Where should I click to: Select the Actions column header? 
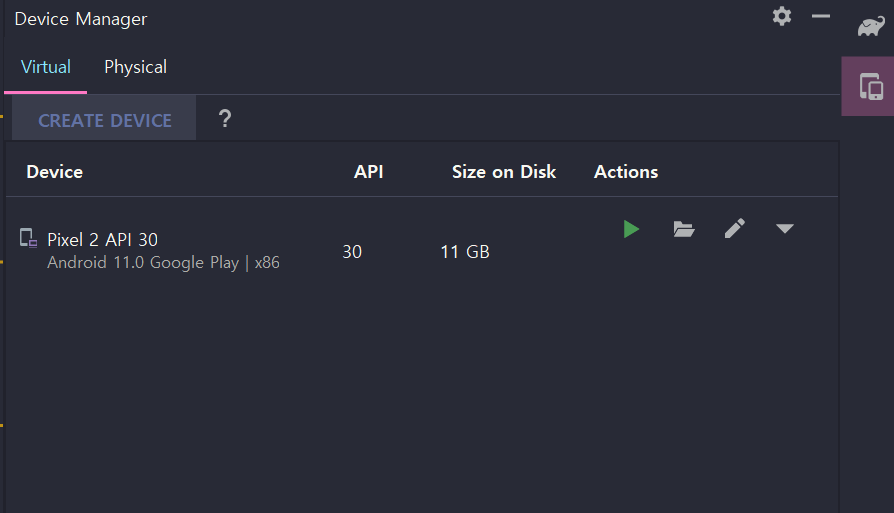point(626,172)
